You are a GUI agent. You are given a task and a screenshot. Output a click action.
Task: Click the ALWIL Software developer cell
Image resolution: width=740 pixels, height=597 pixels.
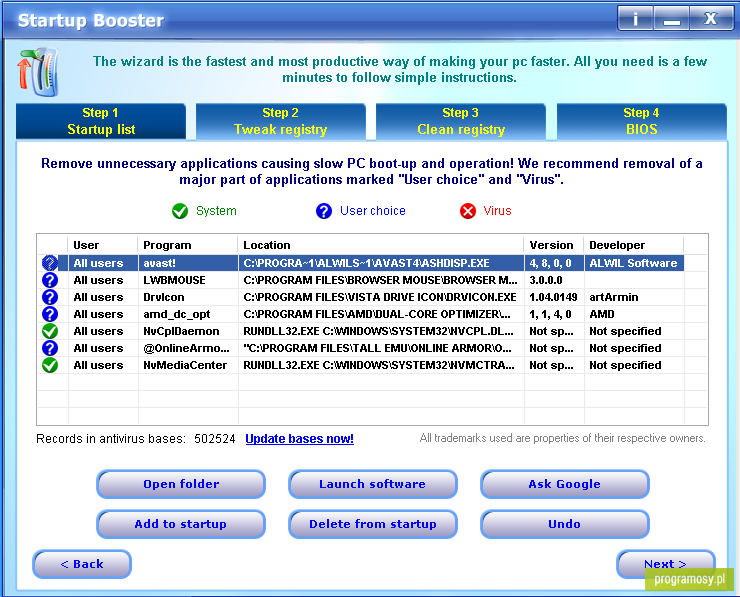pyautogui.click(x=633, y=263)
